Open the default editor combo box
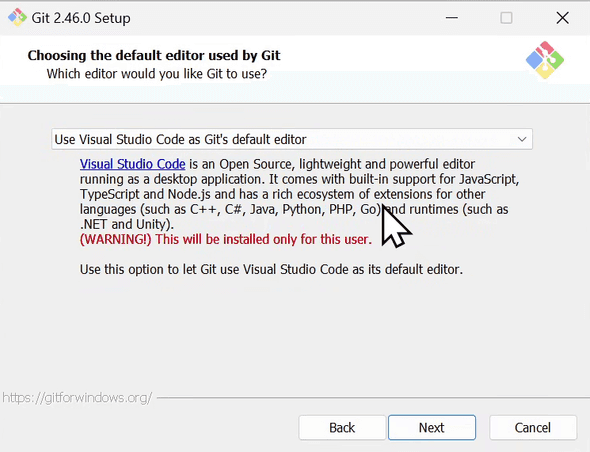Image resolution: width=590 pixels, height=452 pixels. tap(292, 139)
